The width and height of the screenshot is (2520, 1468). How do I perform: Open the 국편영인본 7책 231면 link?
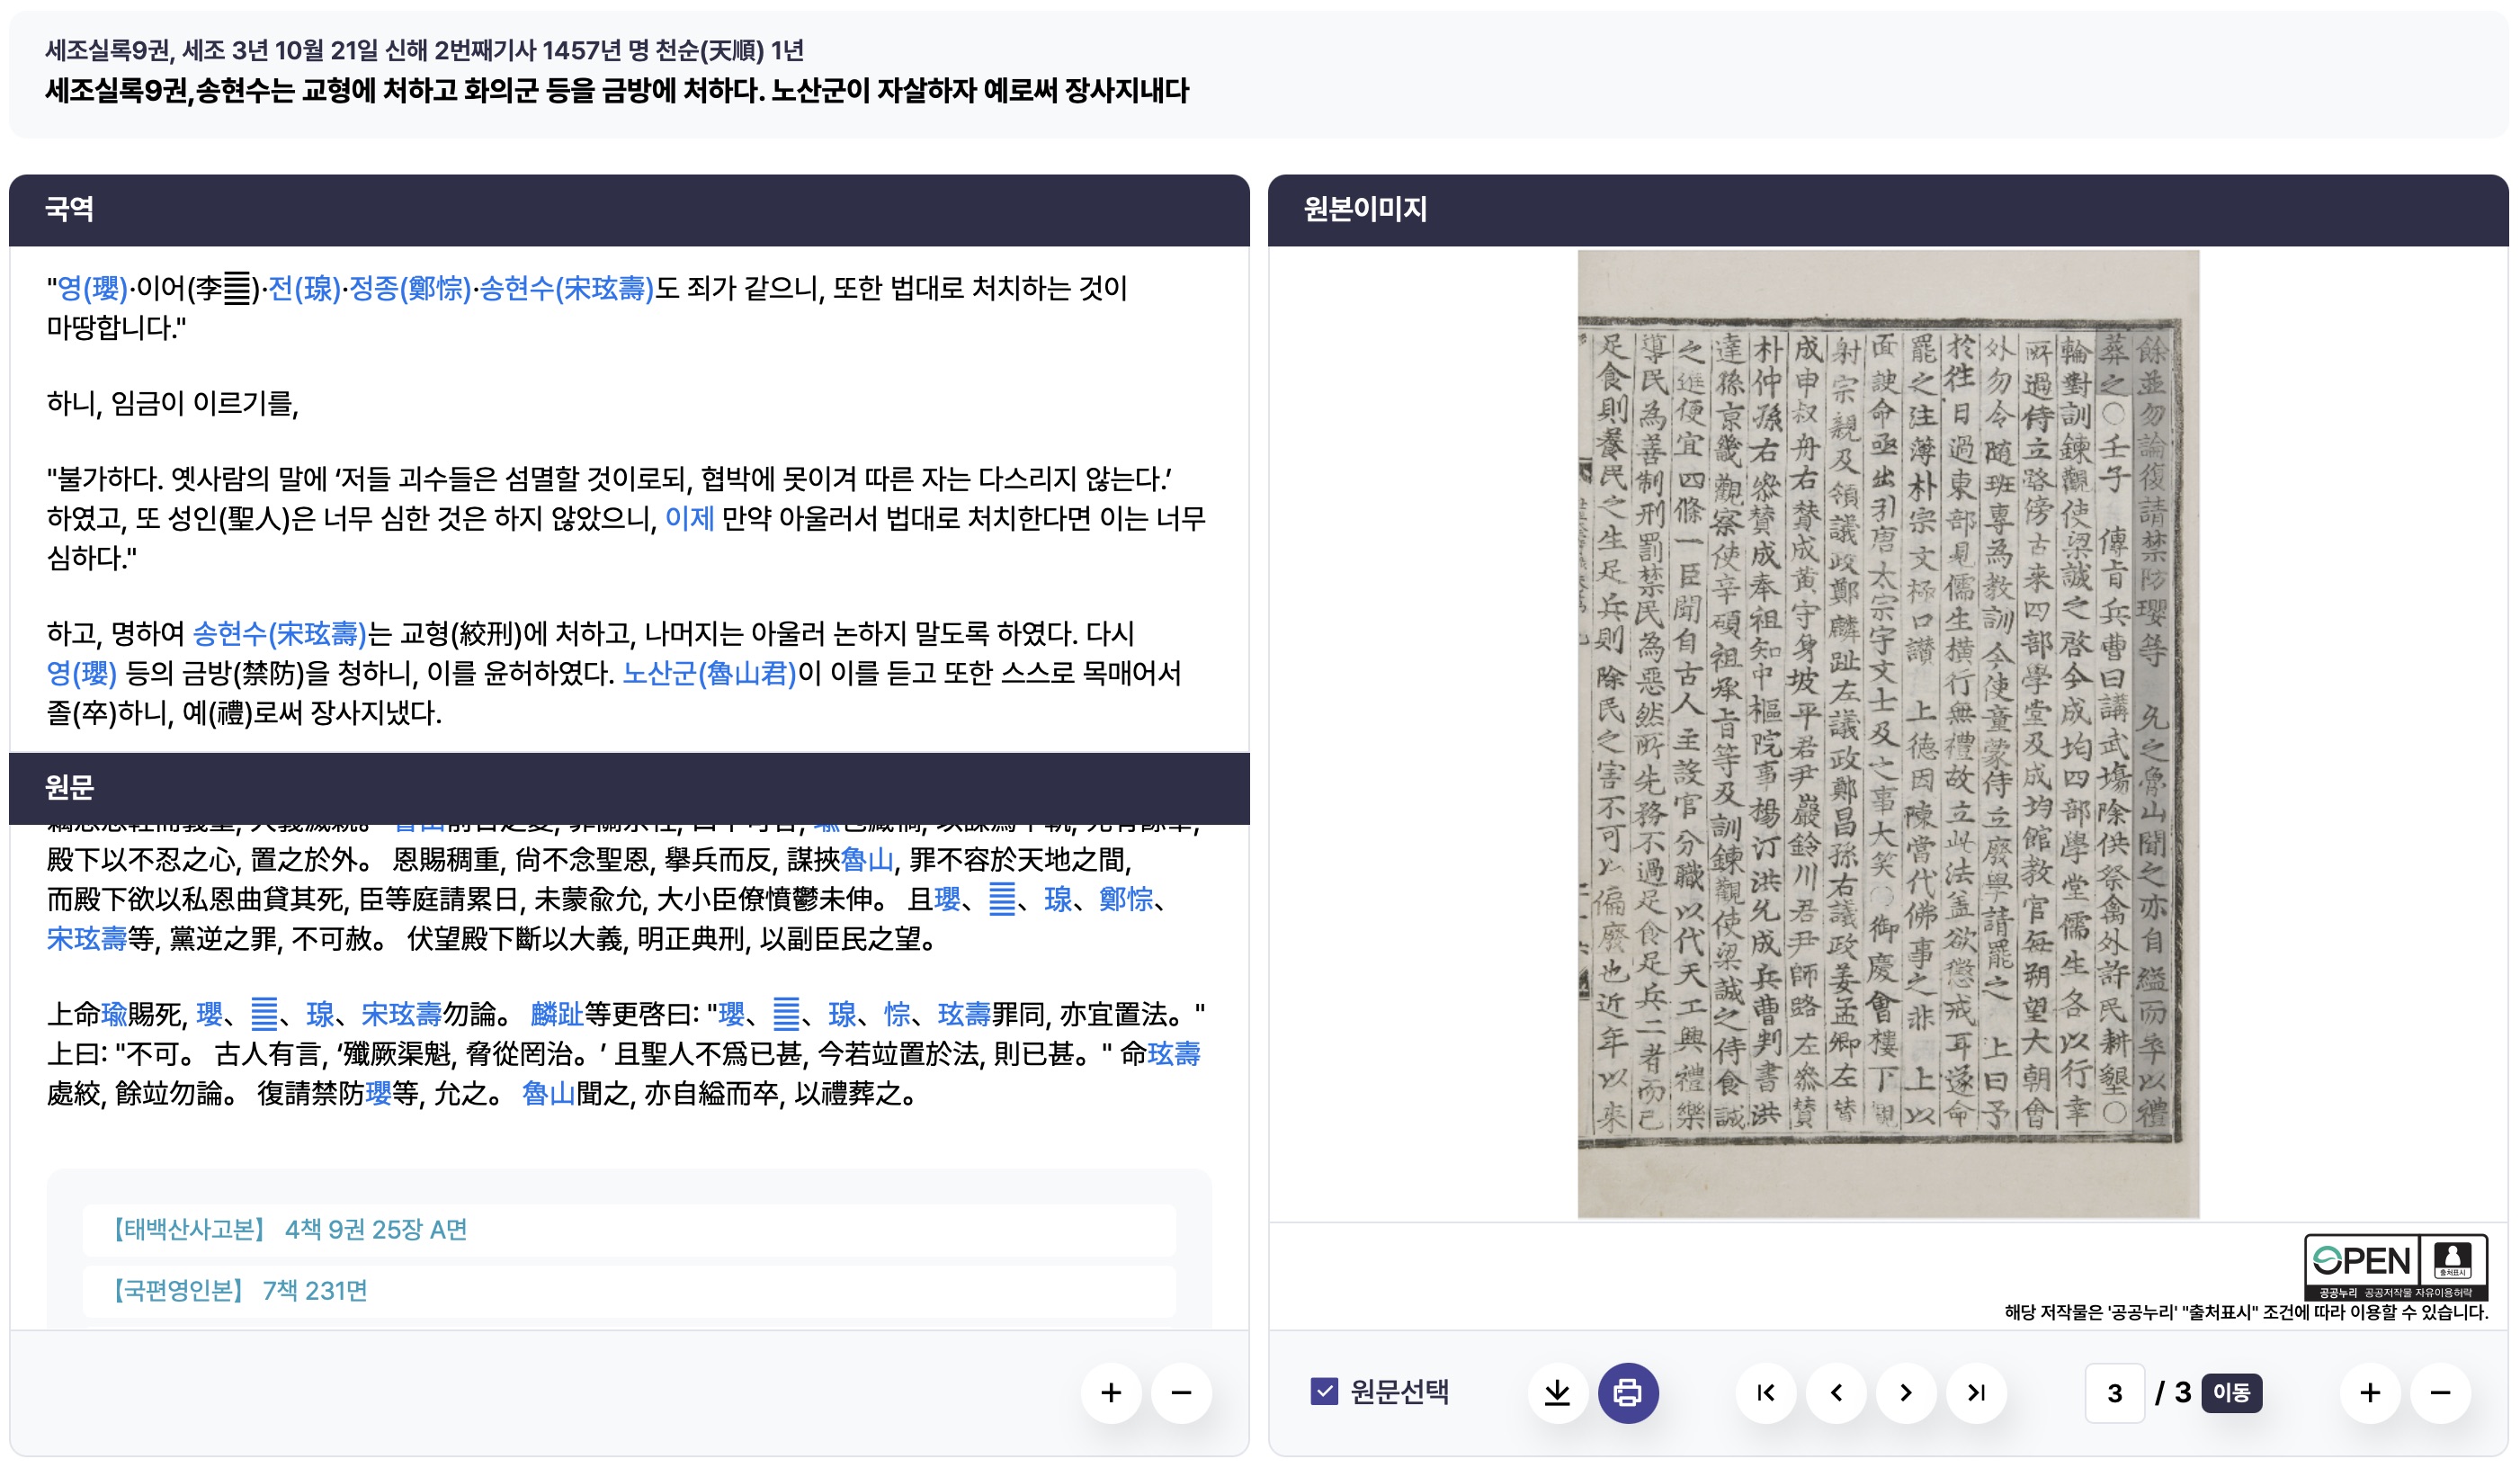tap(240, 1290)
